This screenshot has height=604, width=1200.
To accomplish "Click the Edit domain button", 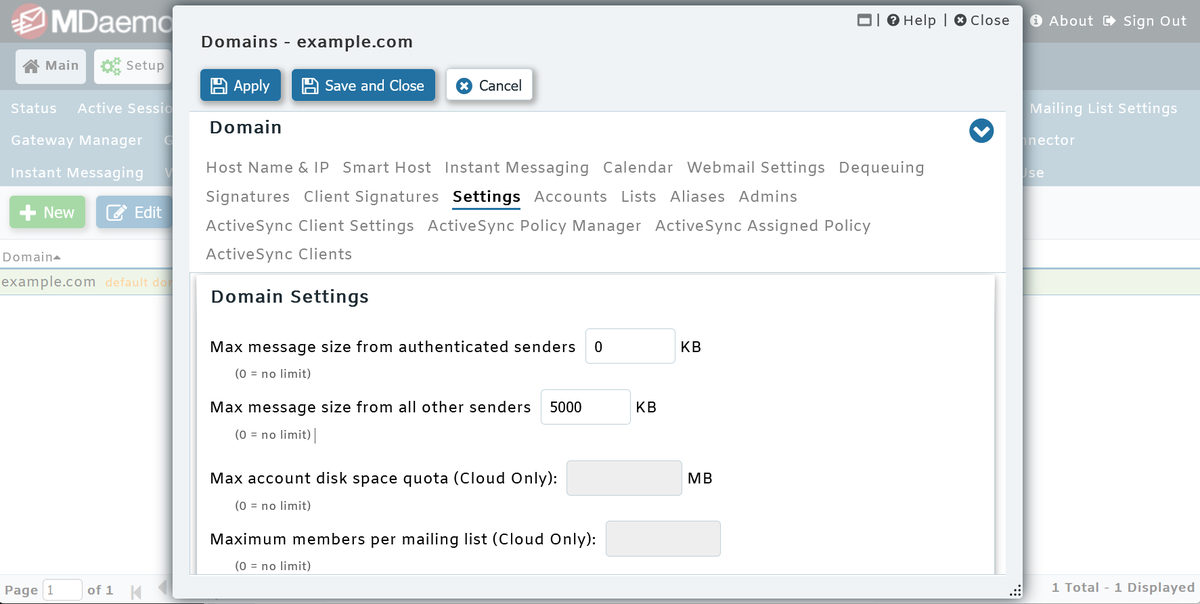I will [134, 212].
